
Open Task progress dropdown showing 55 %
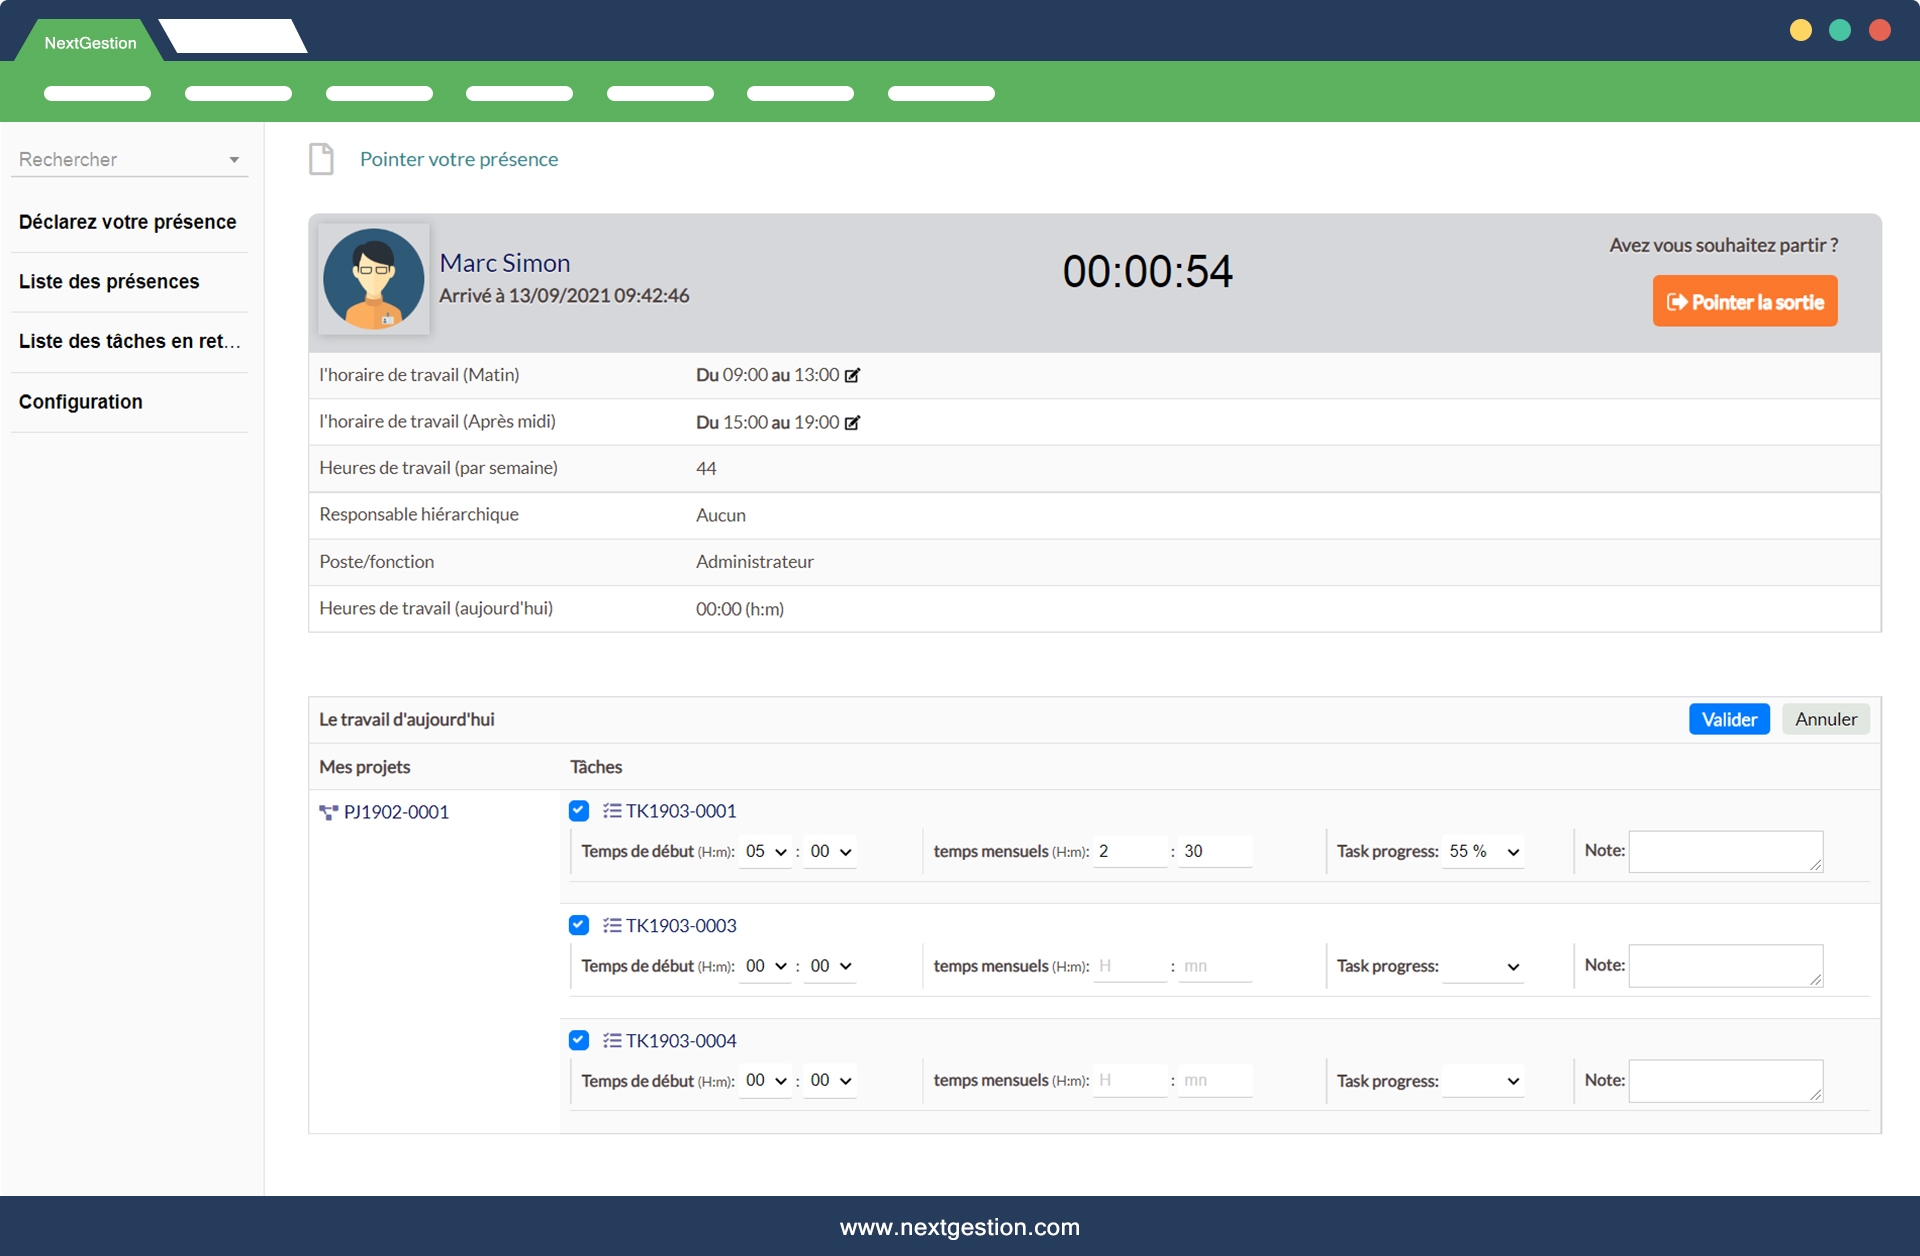click(x=1483, y=852)
